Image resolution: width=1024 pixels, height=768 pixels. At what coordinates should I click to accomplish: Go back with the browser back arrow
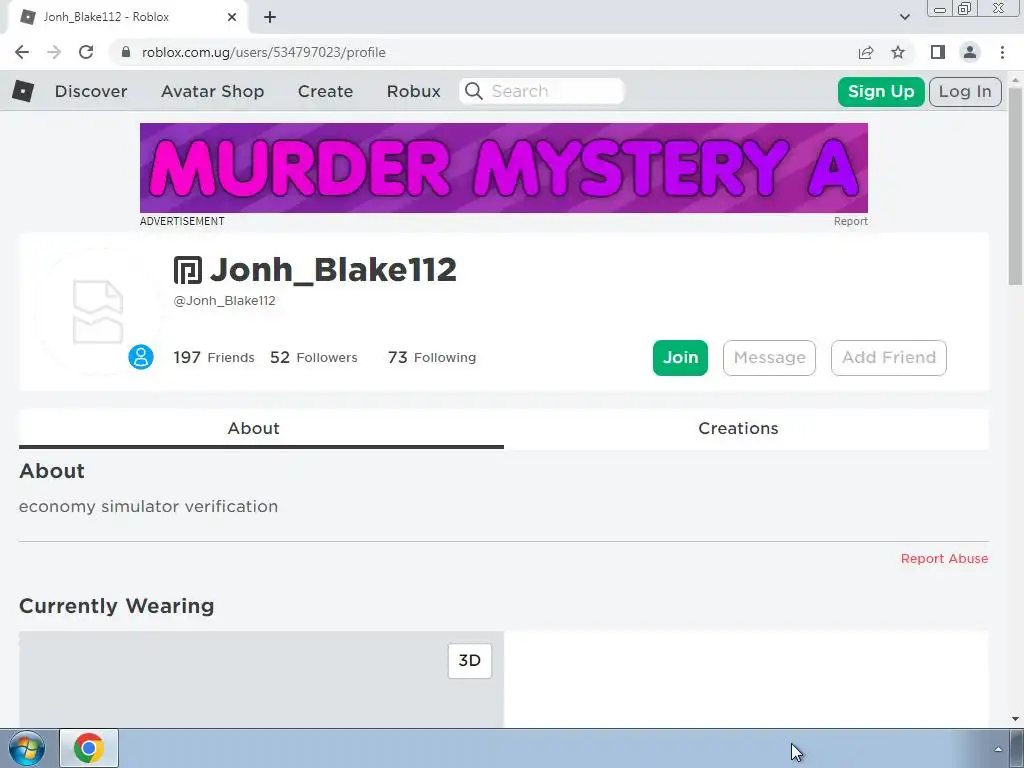[22, 52]
